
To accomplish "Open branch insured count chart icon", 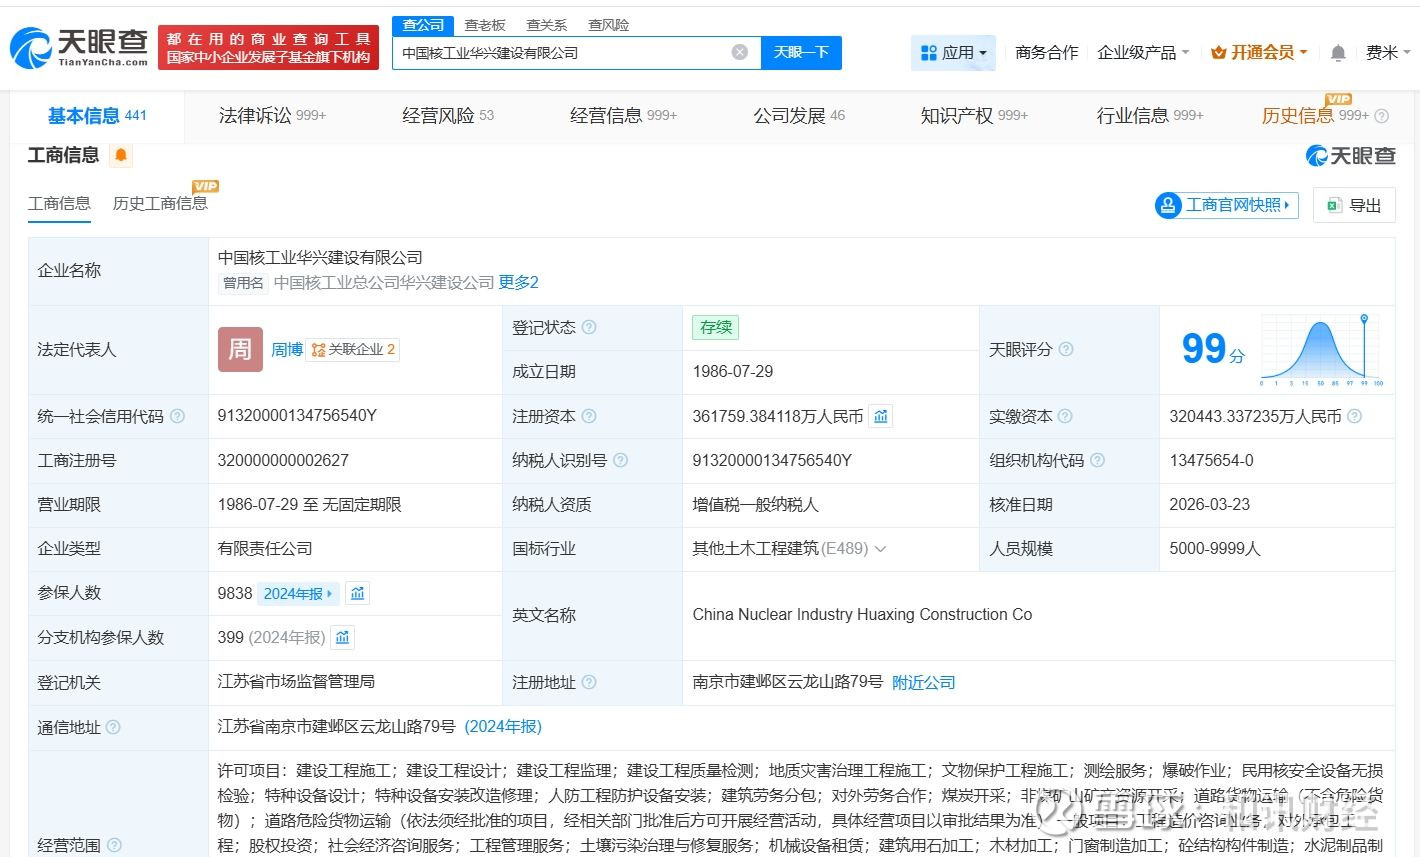I will (343, 637).
